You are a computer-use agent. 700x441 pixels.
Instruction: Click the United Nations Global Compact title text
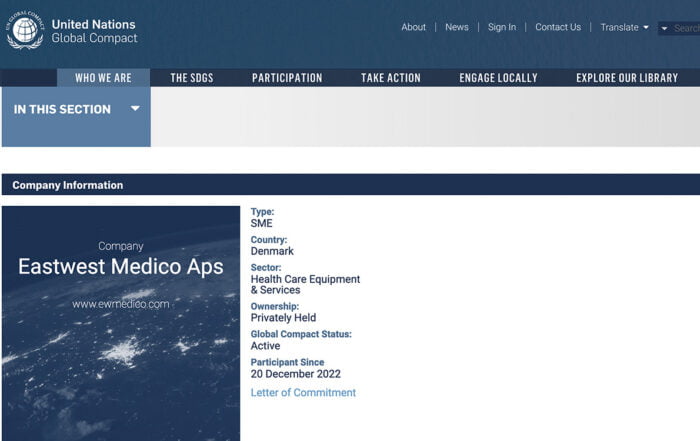point(94,31)
